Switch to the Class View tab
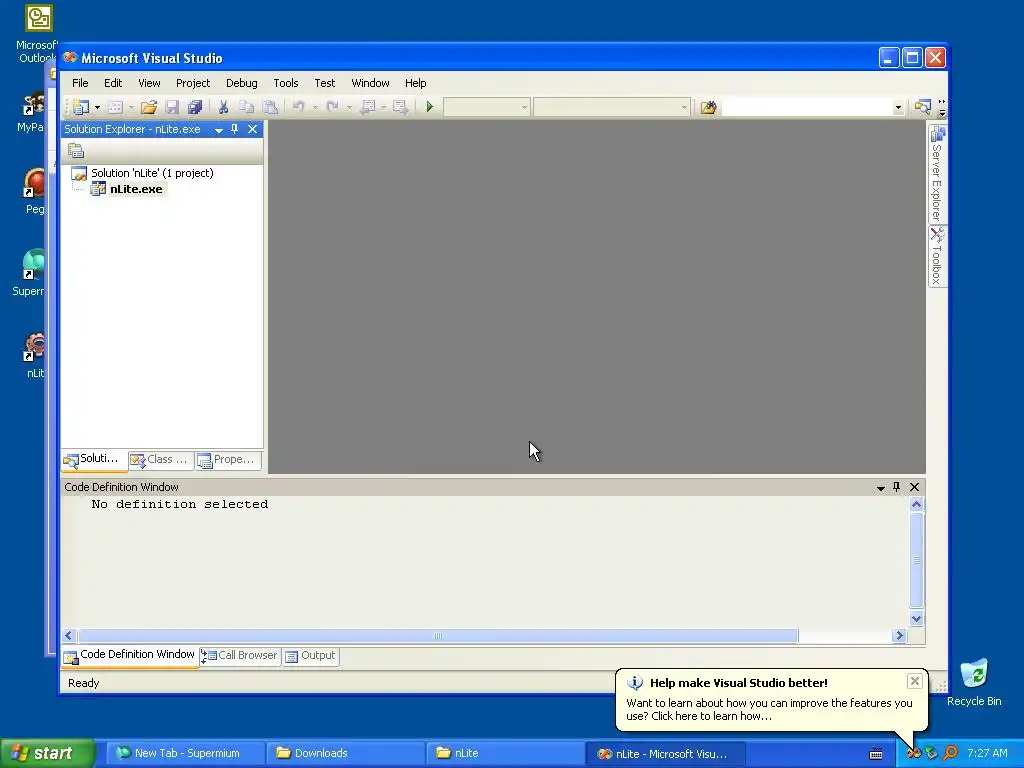The height and width of the screenshot is (768, 1024). click(161, 460)
